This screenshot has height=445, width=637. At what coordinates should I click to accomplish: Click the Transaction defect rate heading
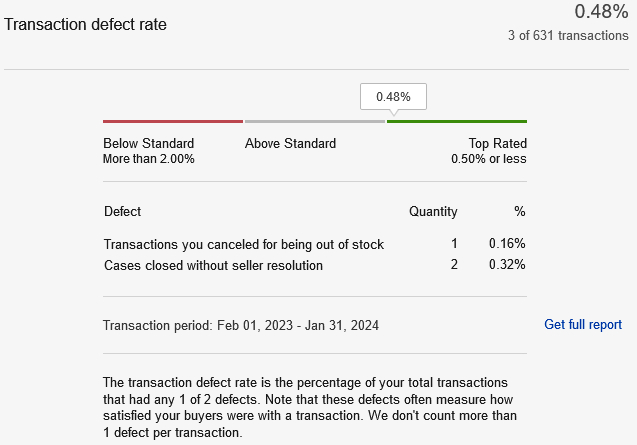point(85,24)
